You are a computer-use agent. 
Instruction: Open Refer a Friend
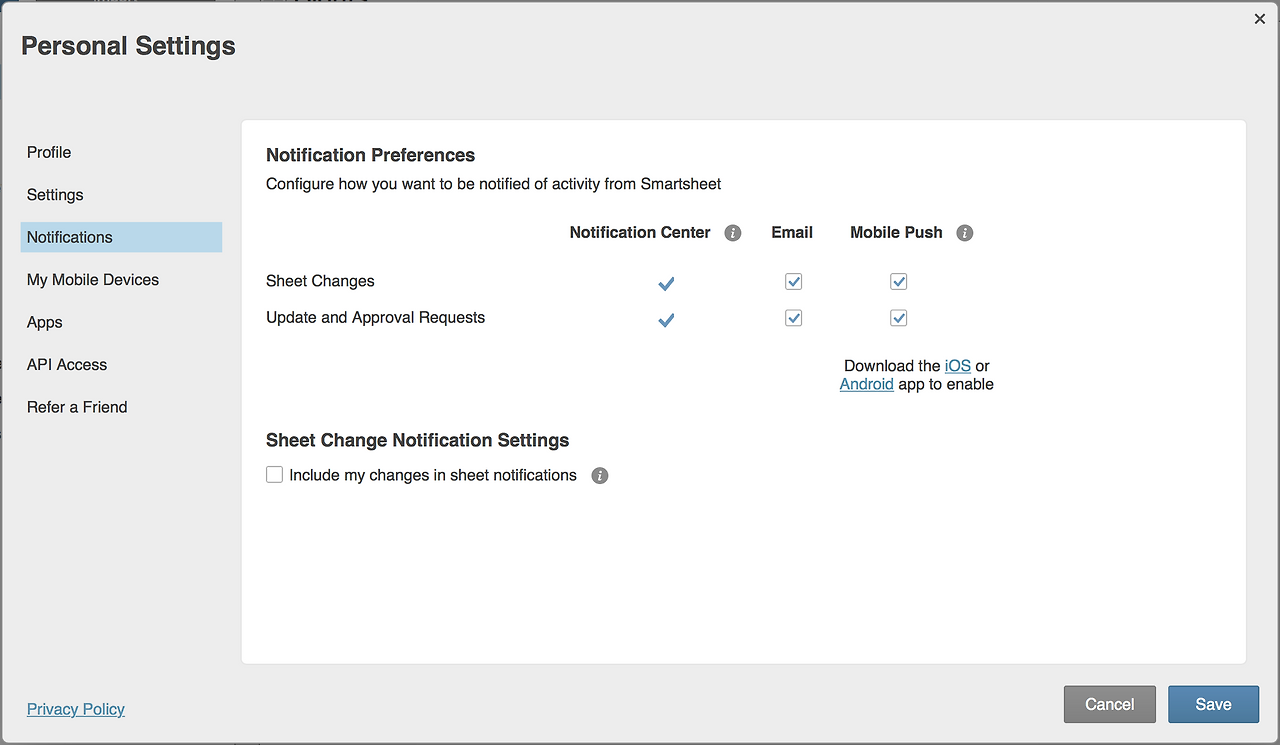pyautogui.click(x=77, y=407)
